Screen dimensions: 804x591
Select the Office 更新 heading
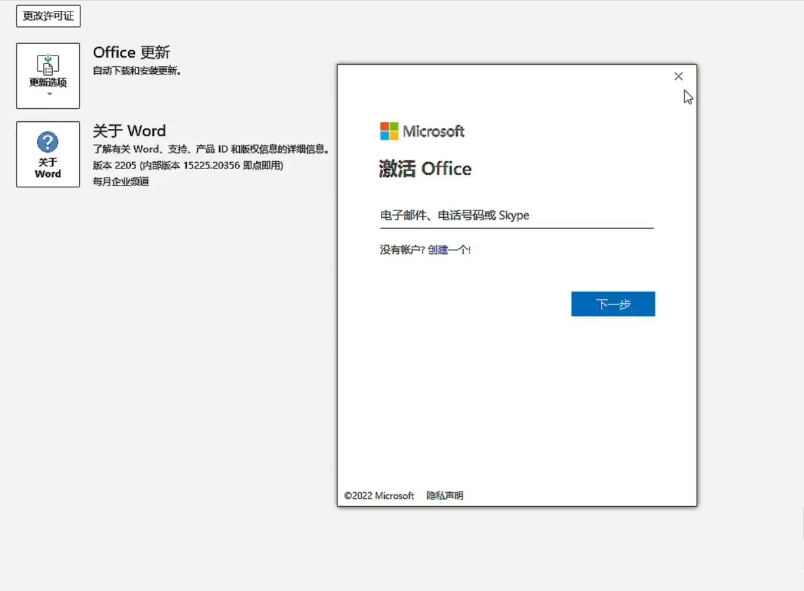(x=131, y=52)
